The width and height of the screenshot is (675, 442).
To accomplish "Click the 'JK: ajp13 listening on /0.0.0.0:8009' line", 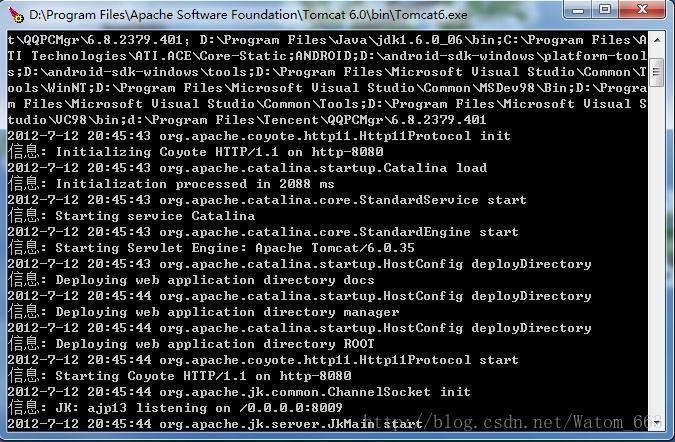I will pyautogui.click(x=175, y=408).
